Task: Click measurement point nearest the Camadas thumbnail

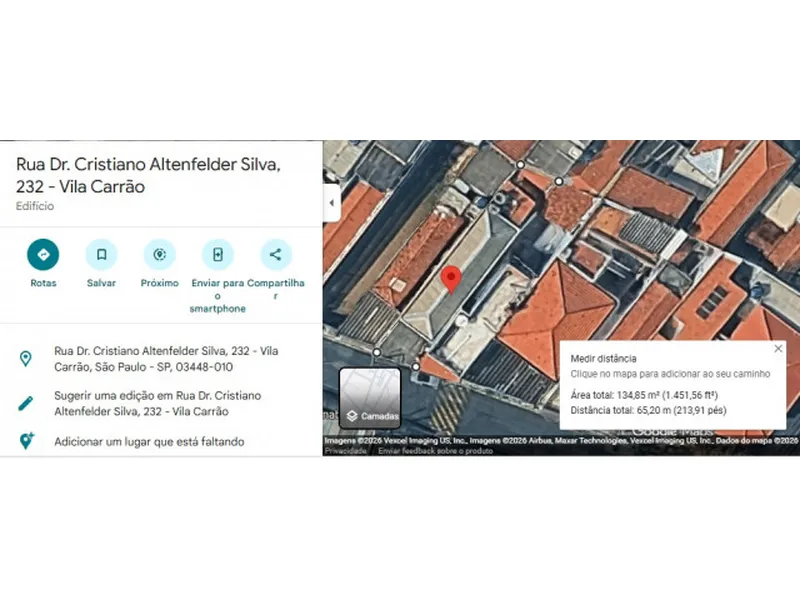Action: click(376, 352)
